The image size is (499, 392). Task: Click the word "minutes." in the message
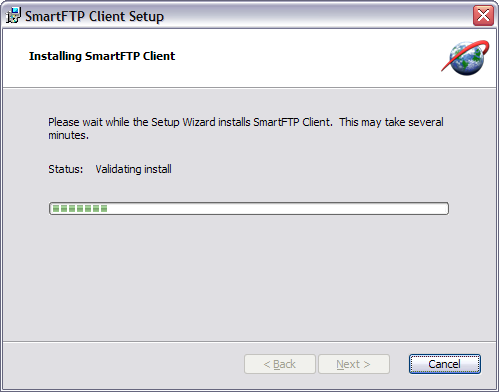coord(69,135)
